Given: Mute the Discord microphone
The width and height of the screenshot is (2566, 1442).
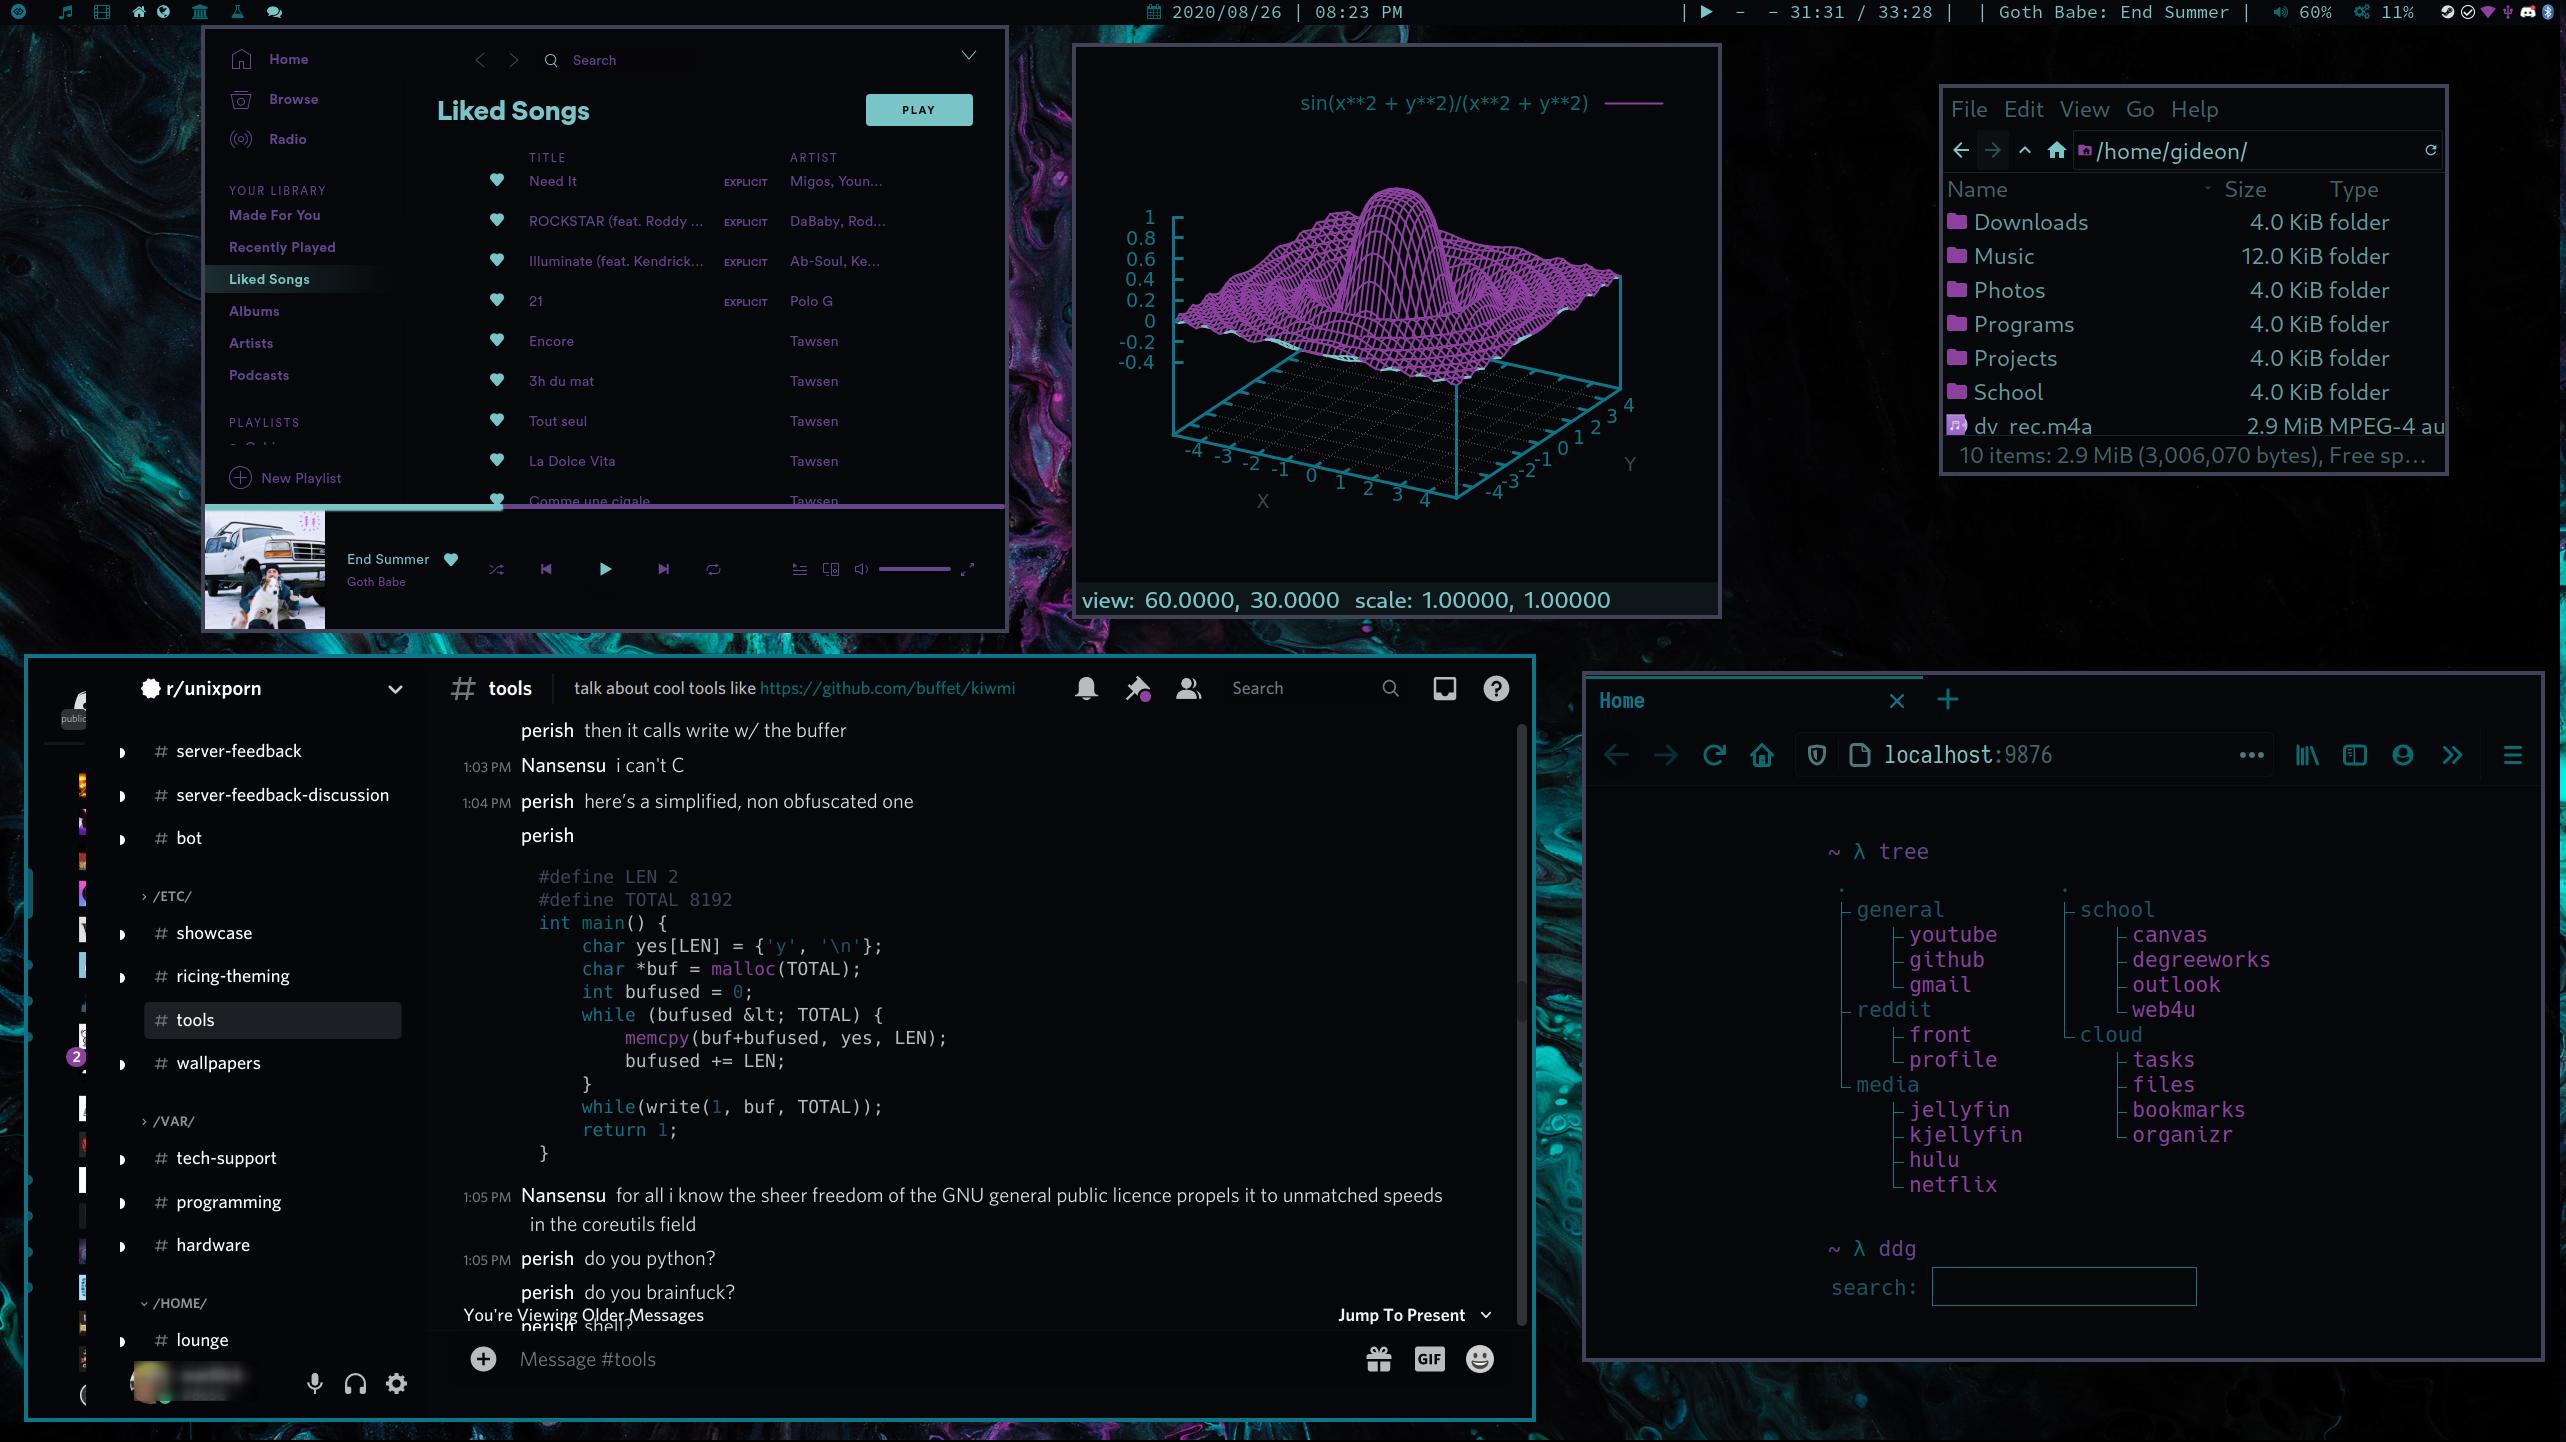Looking at the screenshot, I should (x=314, y=1384).
